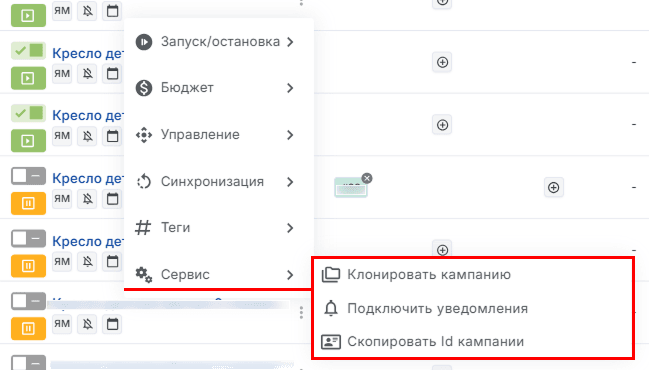Screen dimensions: 649x370
Task: Open calendar icon in blurred-name row
Action: pos(112,324)
